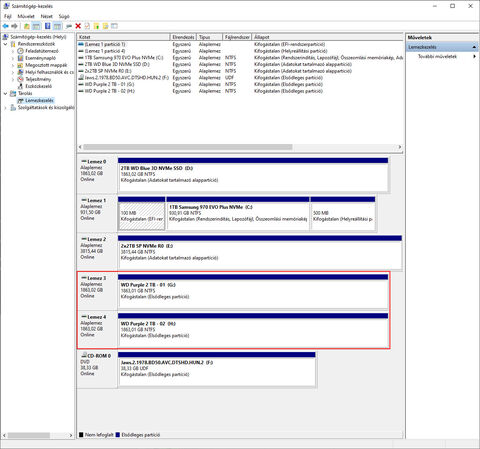The image size is (480, 449).
Task: Open the Súgó menu
Action: [x=64, y=16]
